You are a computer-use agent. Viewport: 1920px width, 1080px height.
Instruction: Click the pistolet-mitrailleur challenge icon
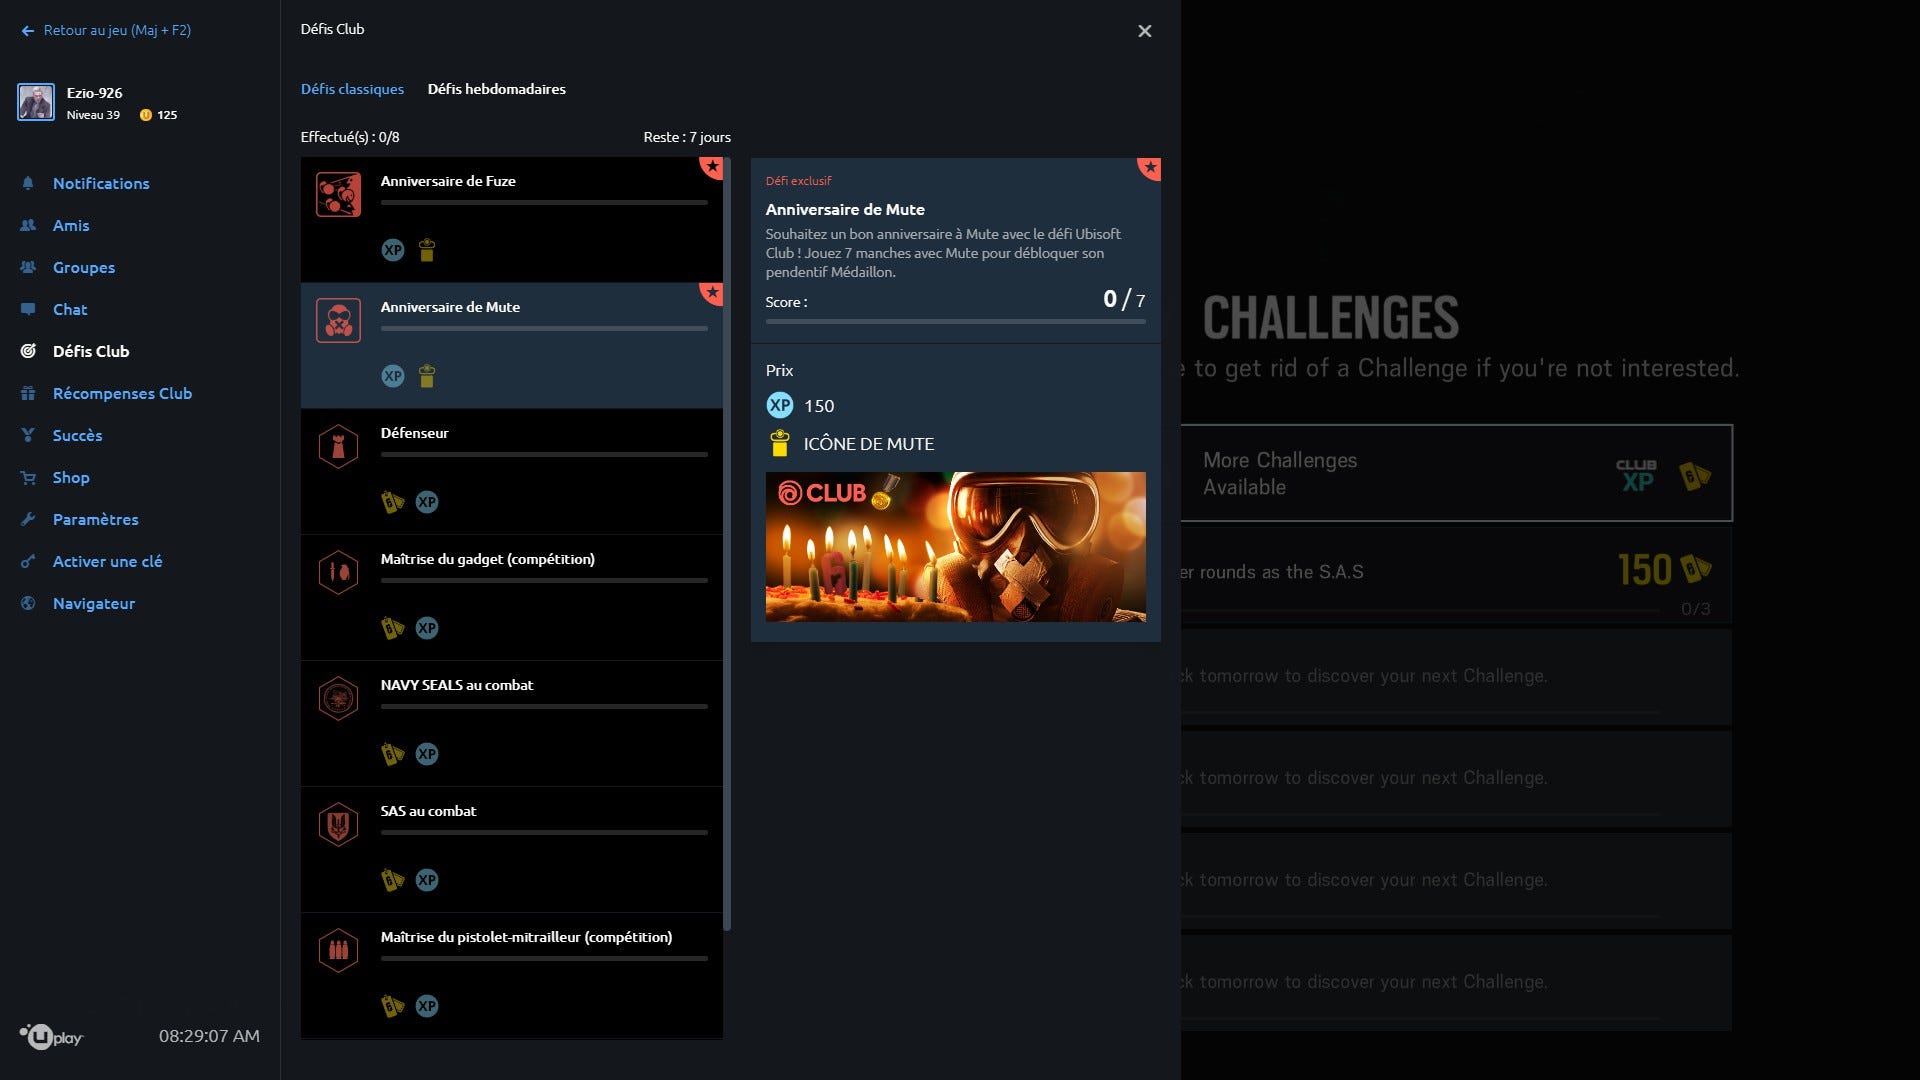click(x=338, y=950)
